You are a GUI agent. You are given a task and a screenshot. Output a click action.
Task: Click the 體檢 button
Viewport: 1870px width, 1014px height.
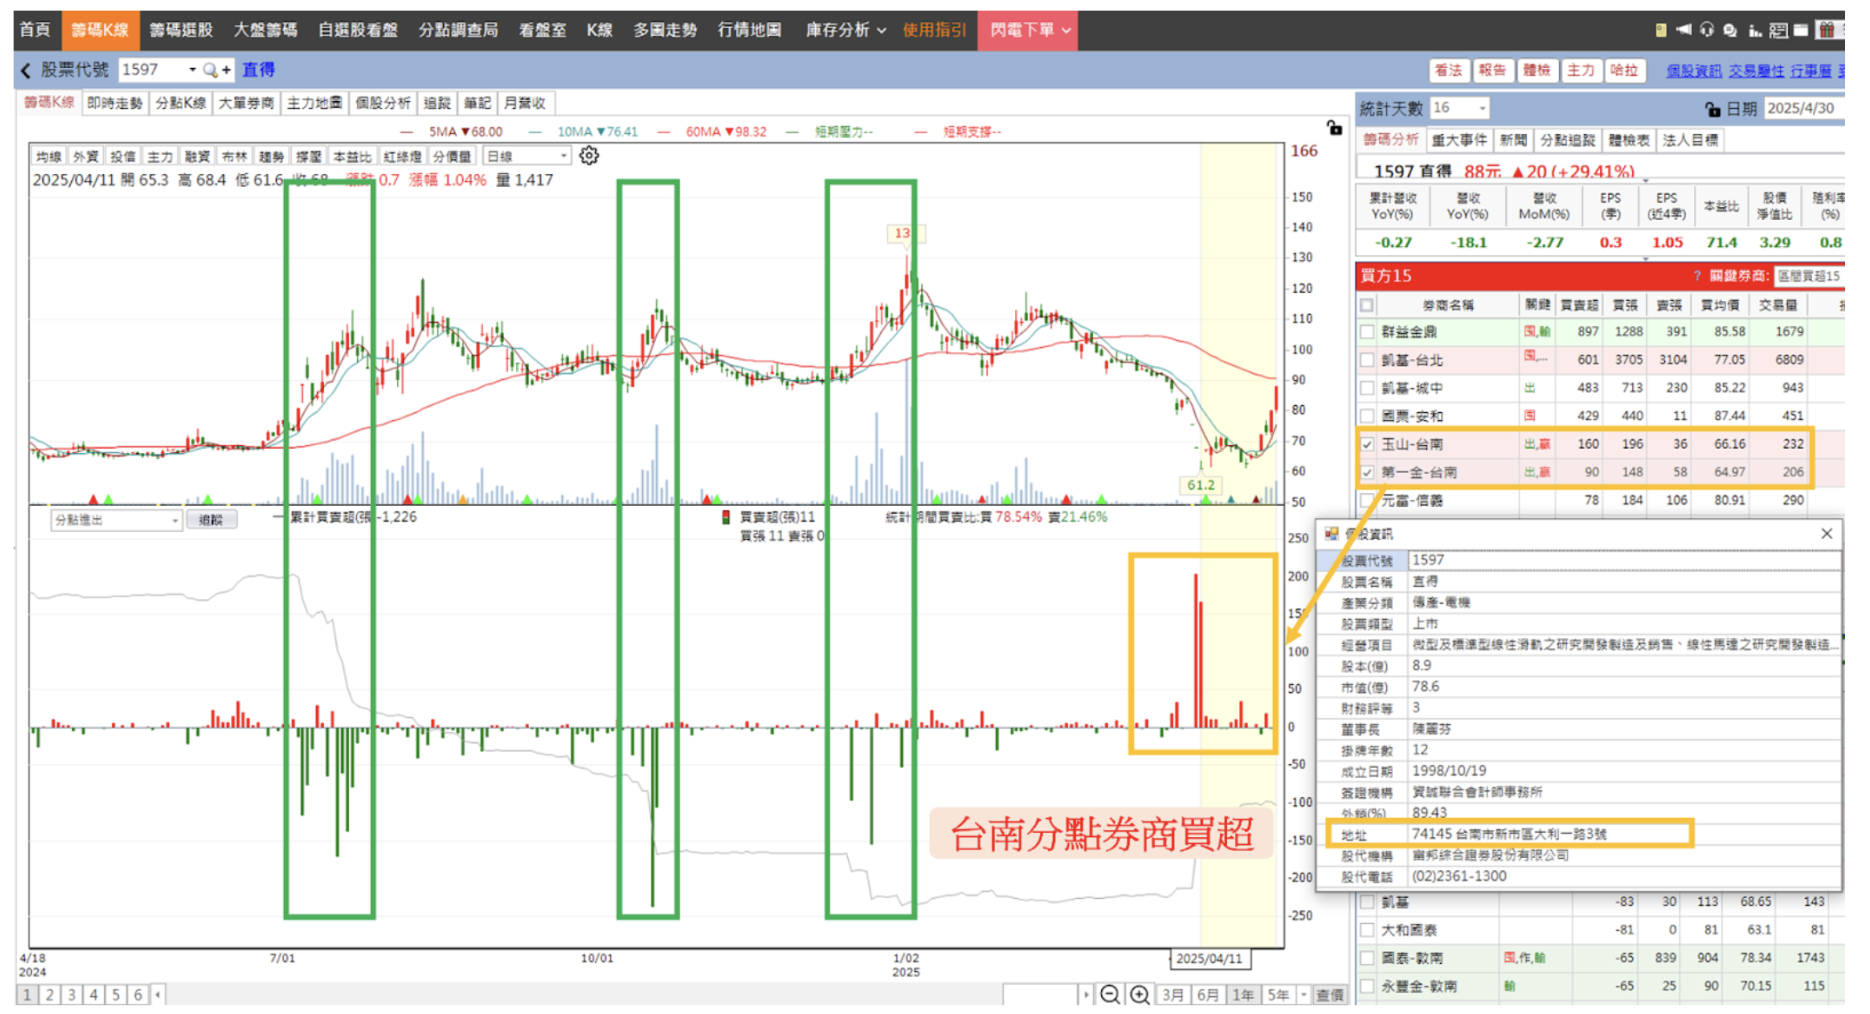1536,70
